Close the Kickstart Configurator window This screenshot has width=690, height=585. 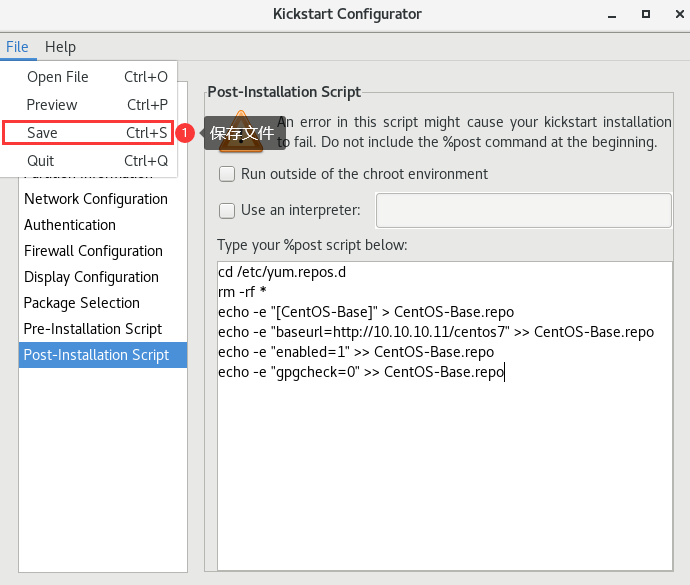tap(679, 14)
